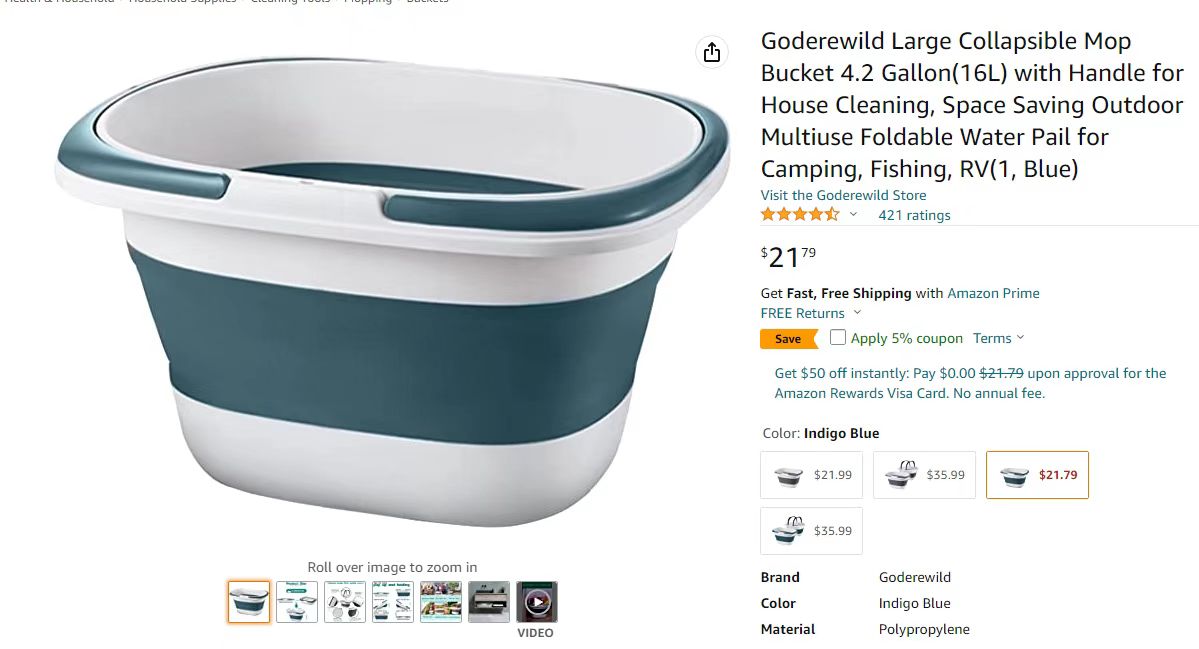View the feature detail circles thumbnail
1199x649 pixels.
345,602
